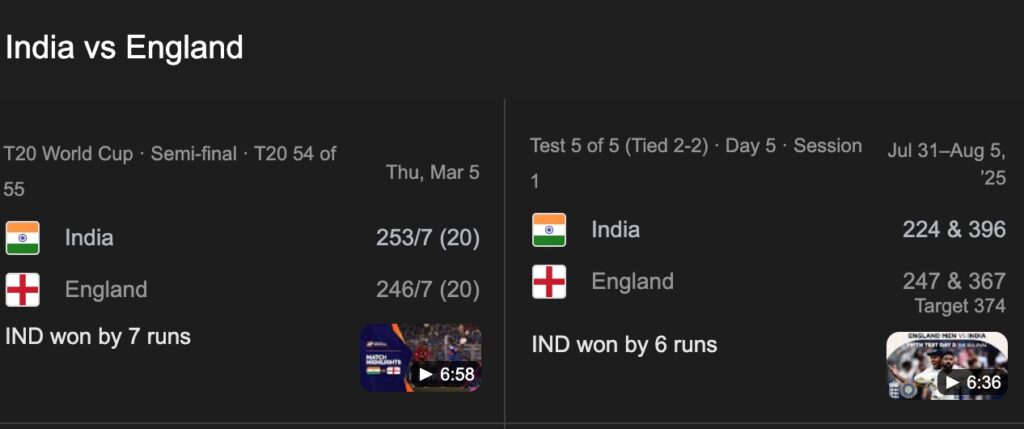Click the 'Thu, Mar 5' match date
This screenshot has width=1024, height=429.
(432, 172)
